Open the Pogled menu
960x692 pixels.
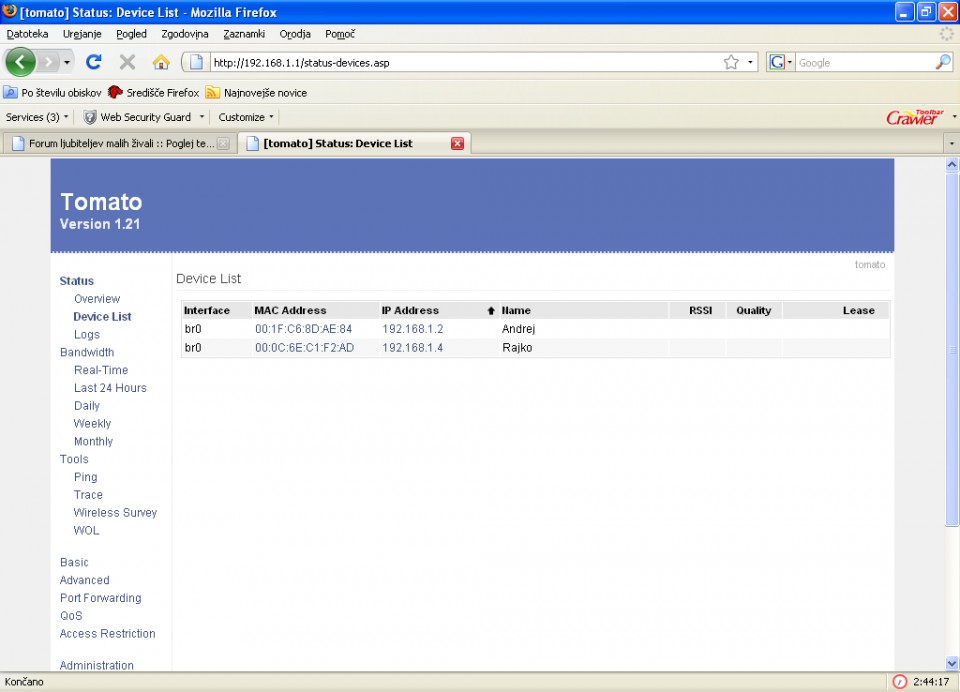pos(132,34)
